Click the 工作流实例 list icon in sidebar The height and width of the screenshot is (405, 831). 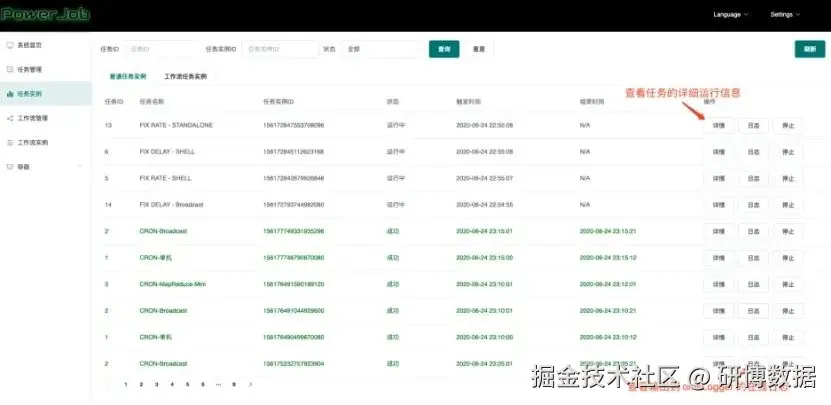tap(10, 143)
